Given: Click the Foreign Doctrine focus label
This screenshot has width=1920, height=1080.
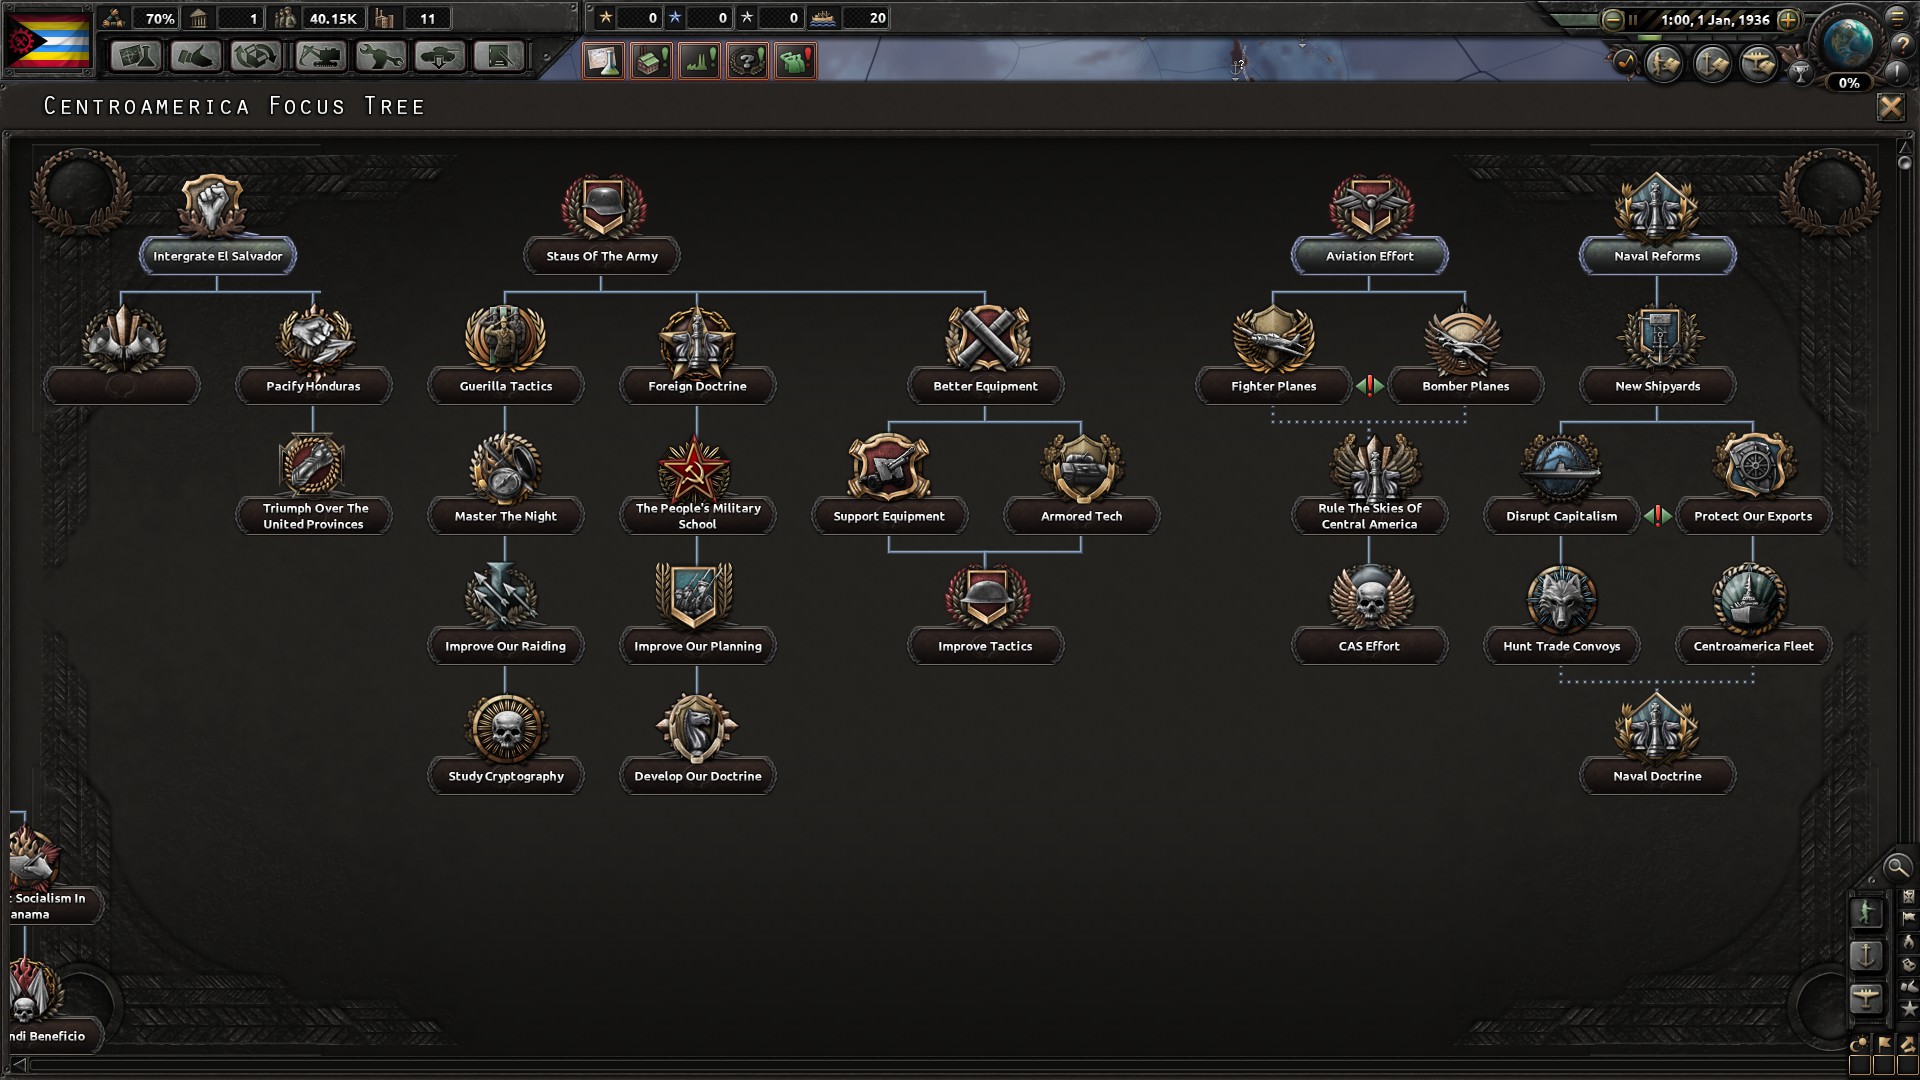Looking at the screenshot, I should point(697,386).
